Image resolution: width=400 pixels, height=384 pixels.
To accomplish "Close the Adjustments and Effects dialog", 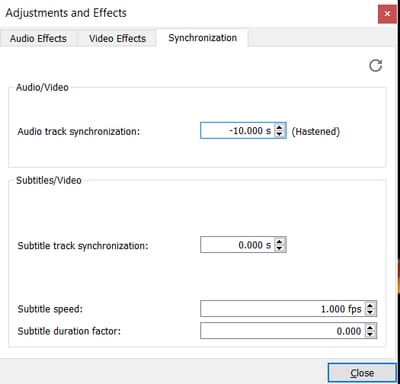I will tap(387, 14).
